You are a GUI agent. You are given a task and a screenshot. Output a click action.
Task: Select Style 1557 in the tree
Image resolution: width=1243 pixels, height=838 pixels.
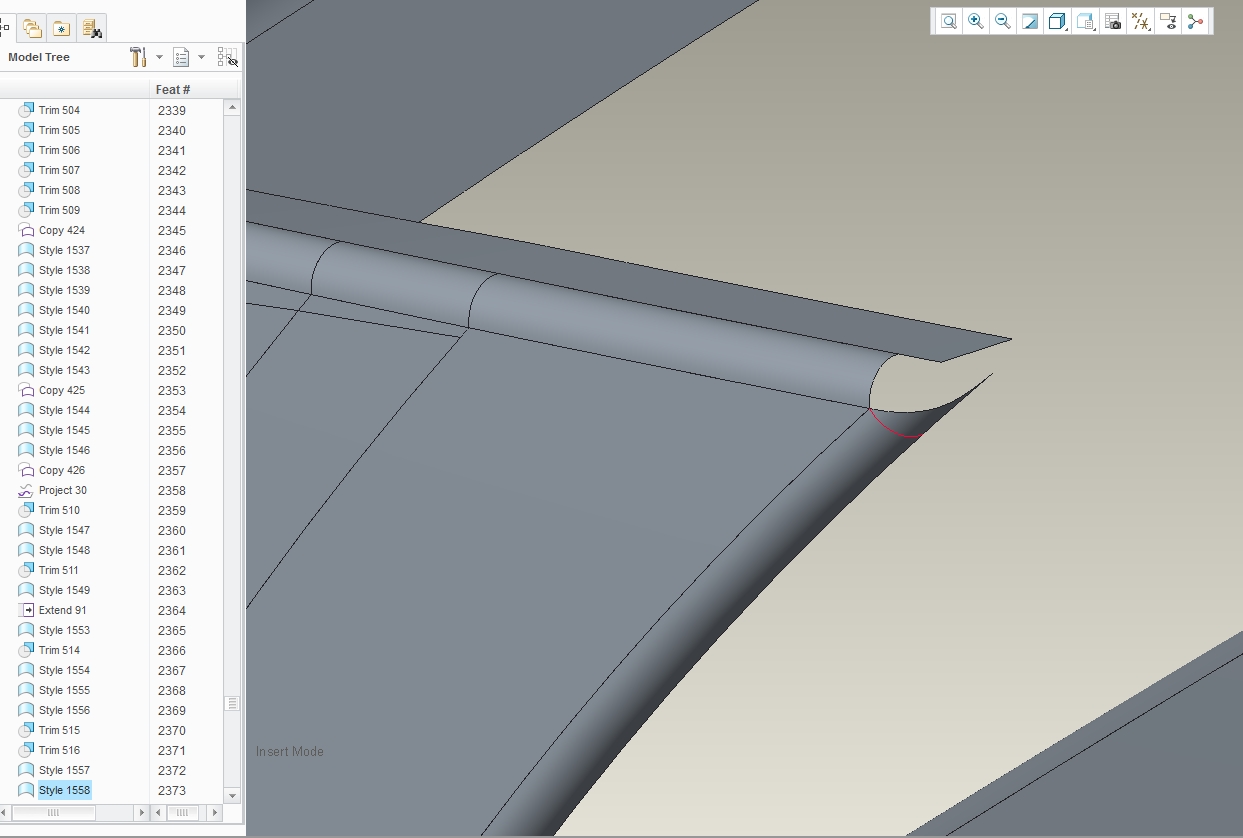click(x=64, y=770)
